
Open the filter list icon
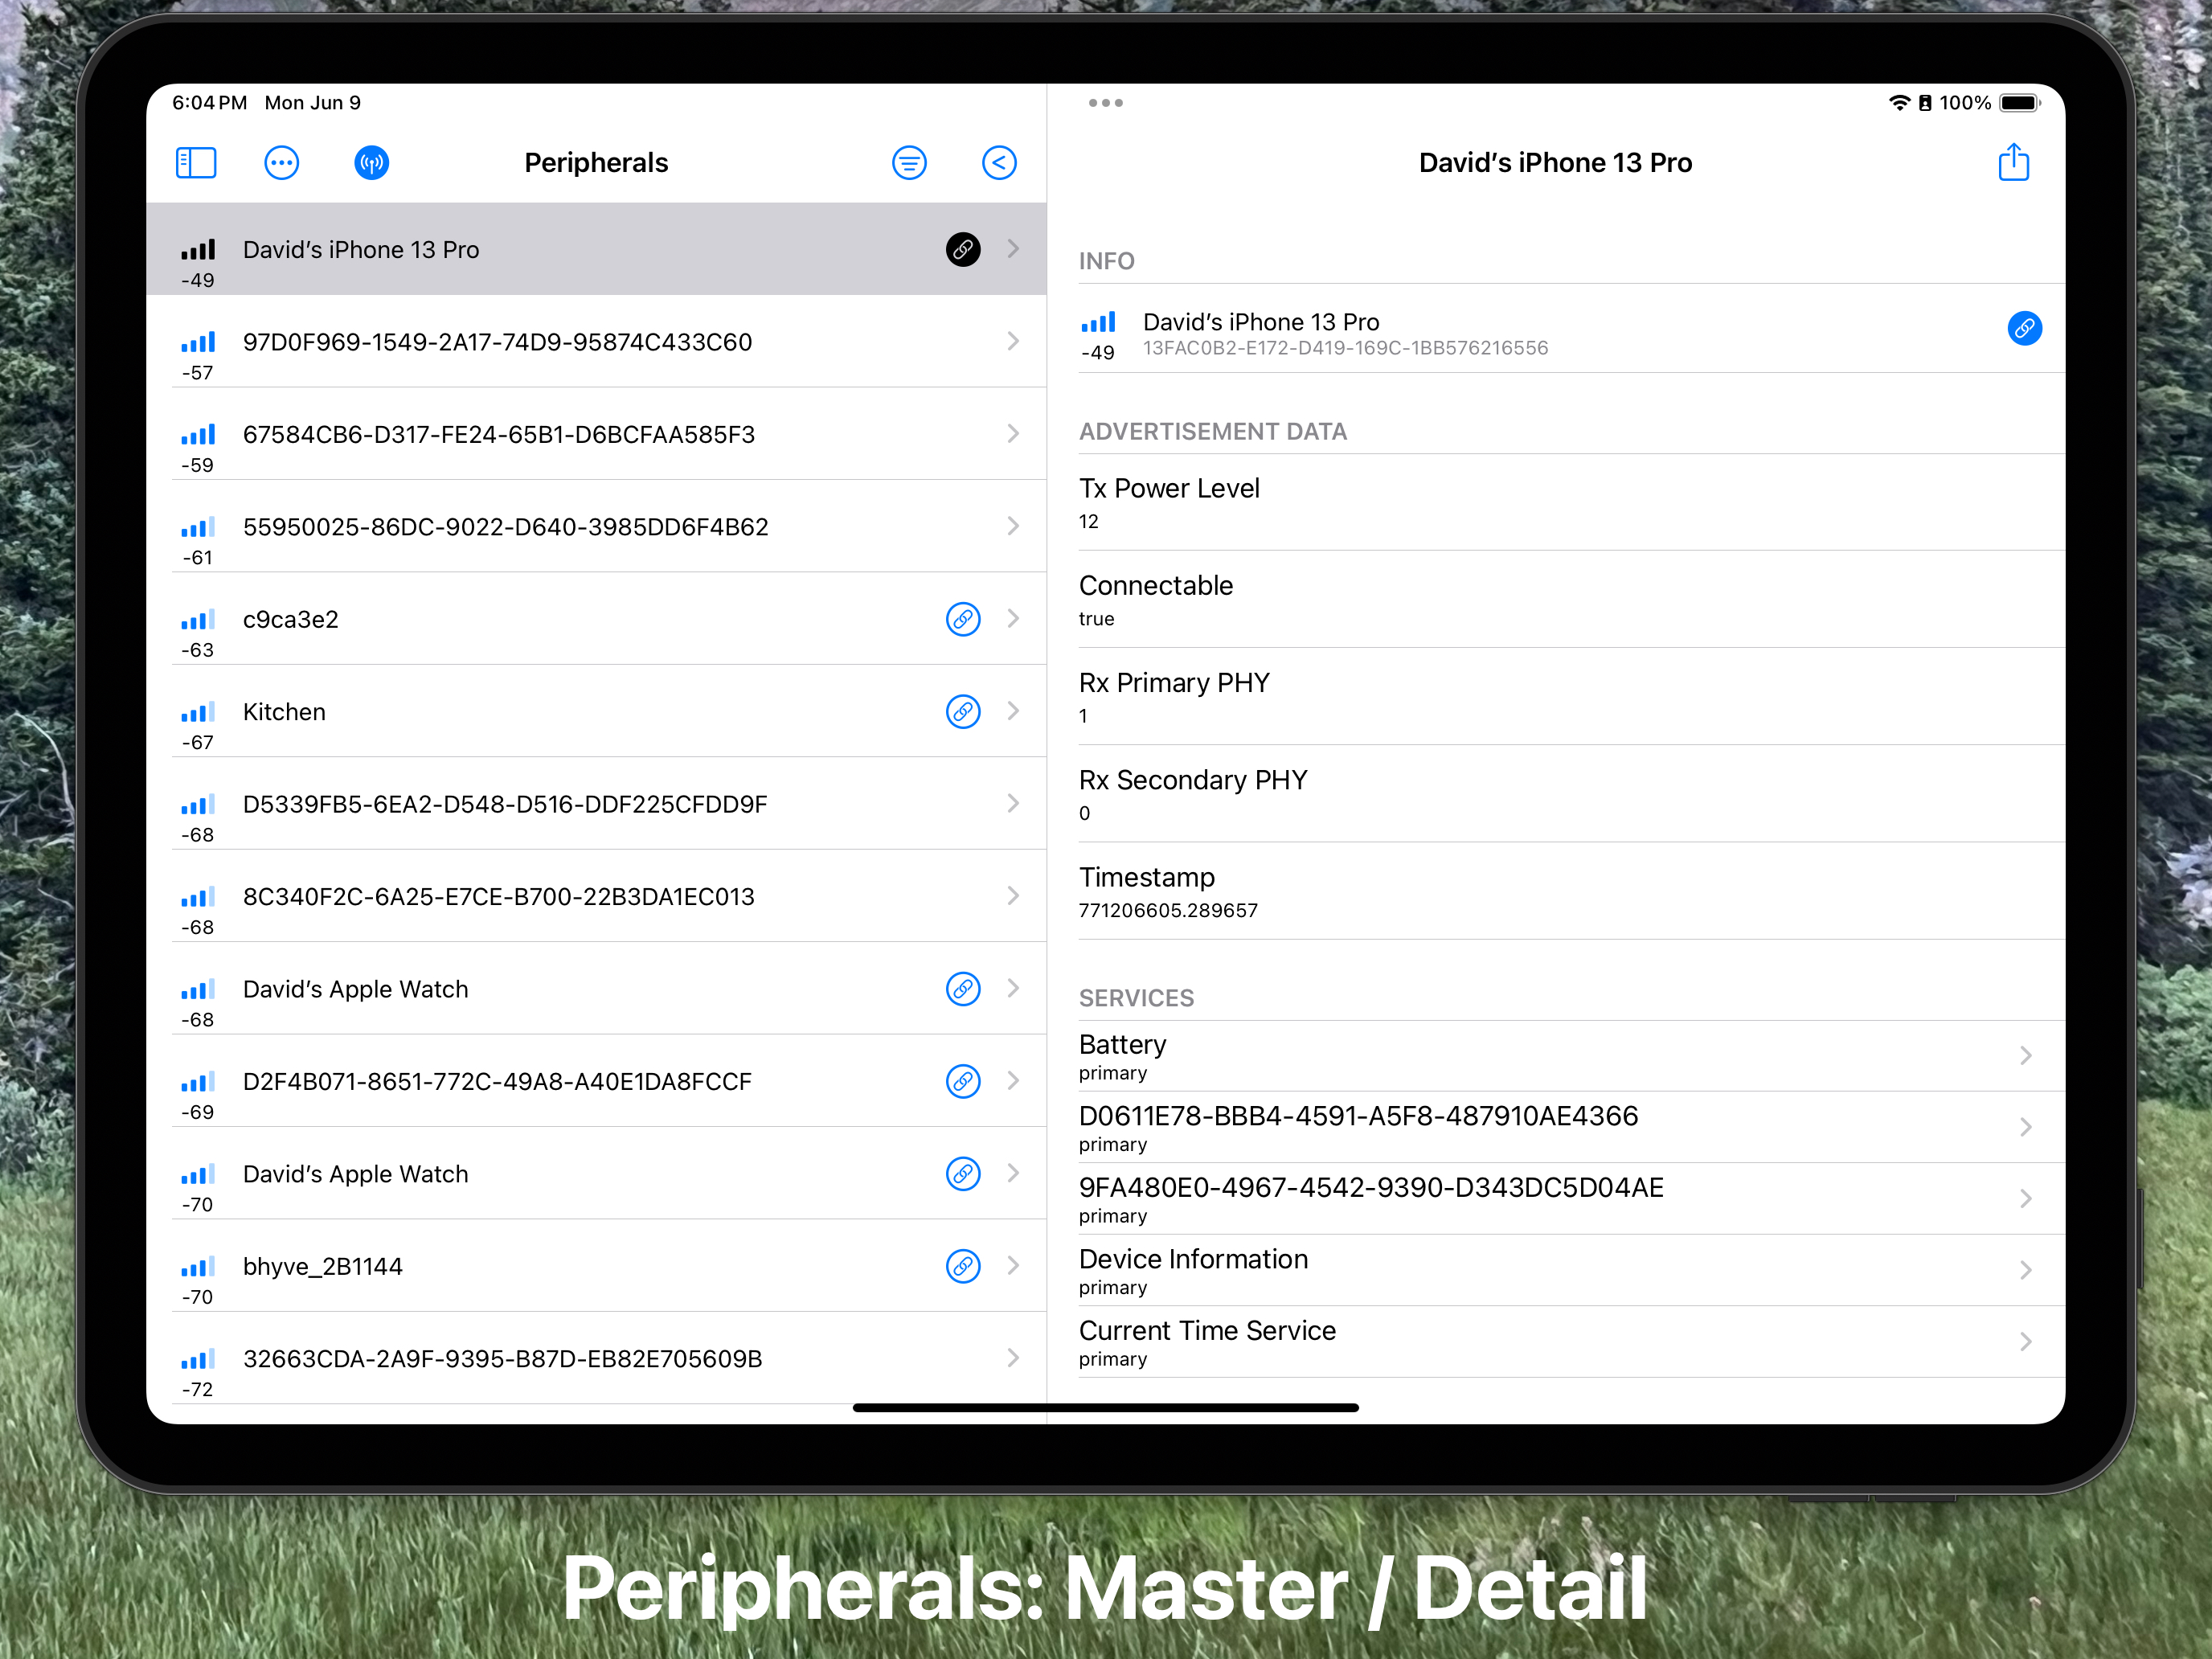click(909, 163)
